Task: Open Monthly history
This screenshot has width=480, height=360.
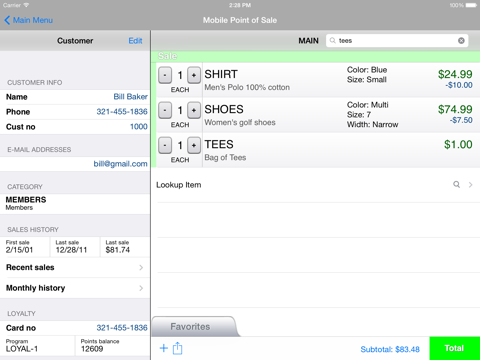Action: pos(75,288)
